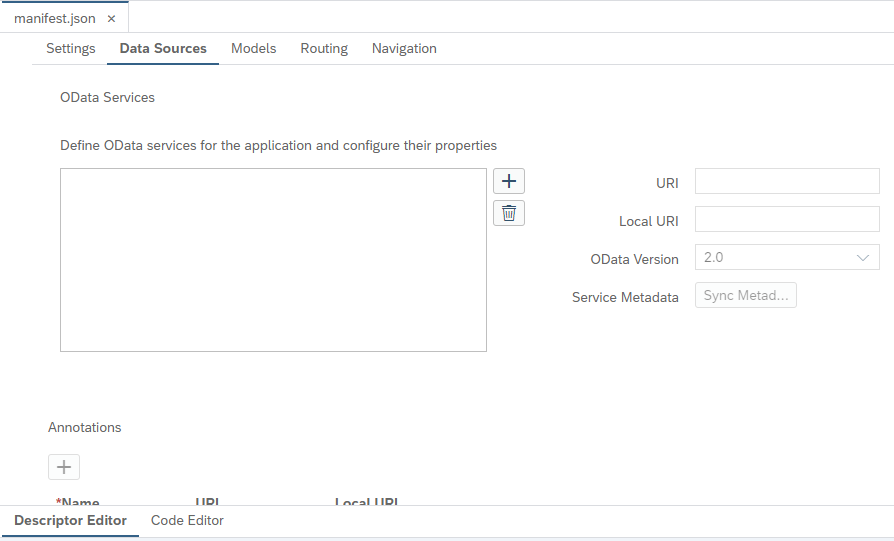Switch to the Settings tab

[x=71, y=48]
